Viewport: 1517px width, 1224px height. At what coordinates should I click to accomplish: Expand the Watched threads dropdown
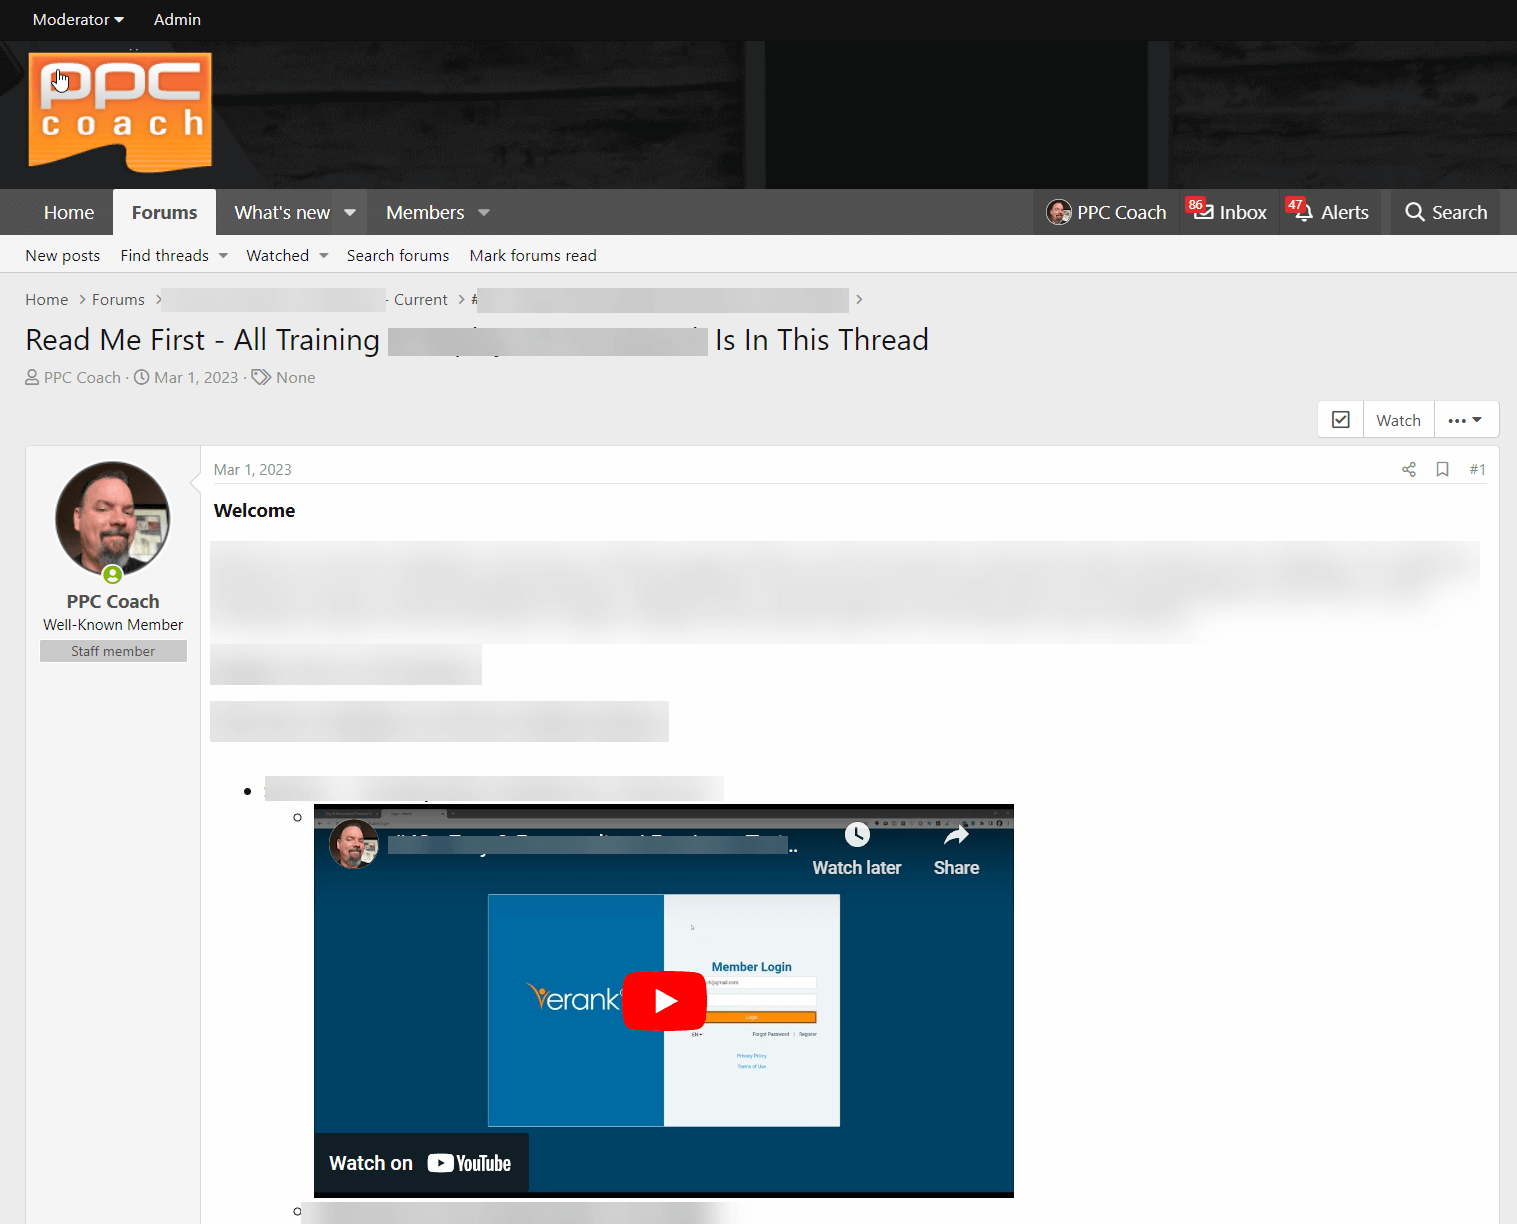click(323, 255)
